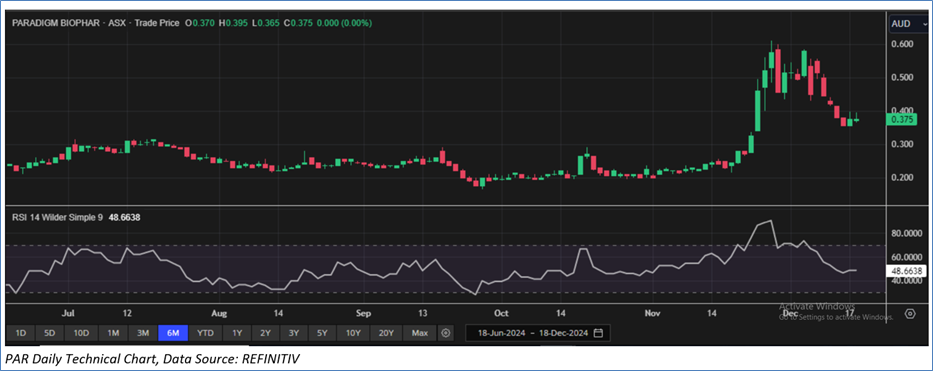Switch chart to 3M range
Viewport: 933px width, 371px height.
coord(143,333)
